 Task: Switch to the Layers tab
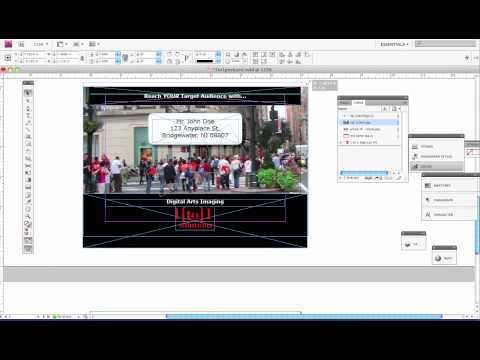pos(359,103)
